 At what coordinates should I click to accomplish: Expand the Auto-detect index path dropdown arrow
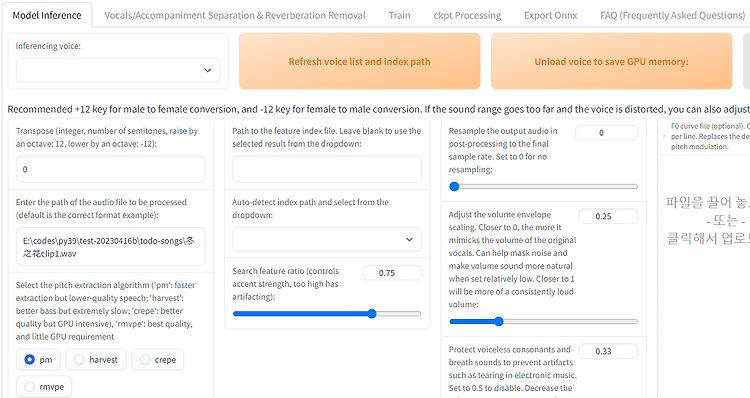coord(409,239)
